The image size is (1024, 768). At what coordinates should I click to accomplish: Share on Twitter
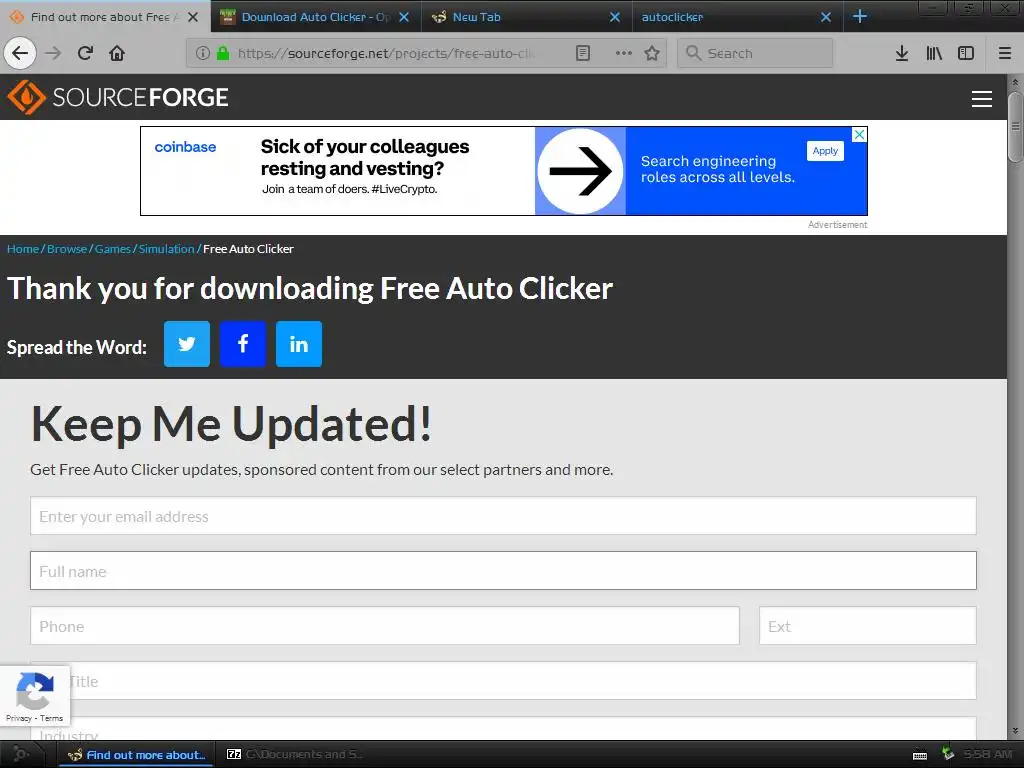(x=187, y=344)
